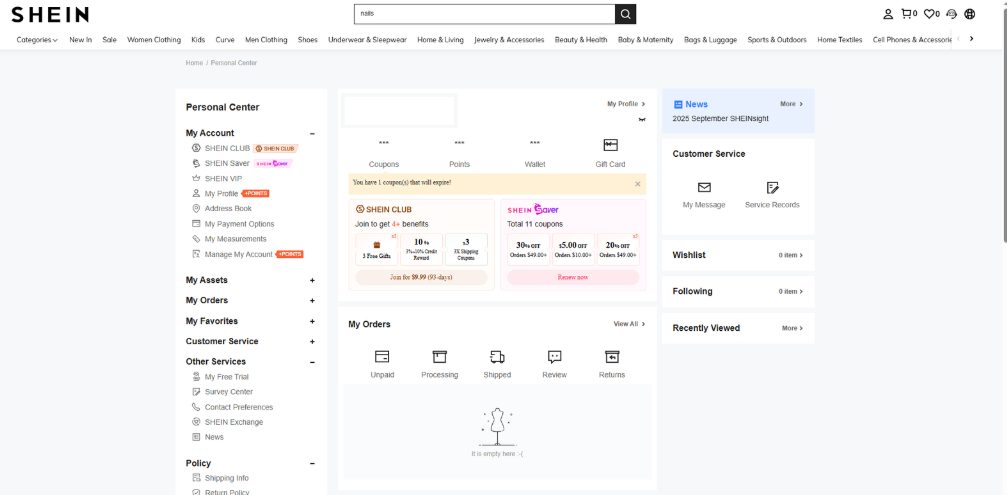This screenshot has width=1007, height=495.
Task: Go to Women Clothing in navigation bar
Action: point(154,40)
